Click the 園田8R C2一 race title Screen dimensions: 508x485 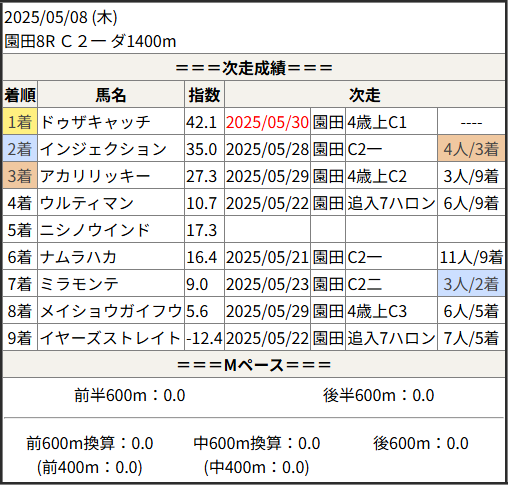(x=90, y=41)
